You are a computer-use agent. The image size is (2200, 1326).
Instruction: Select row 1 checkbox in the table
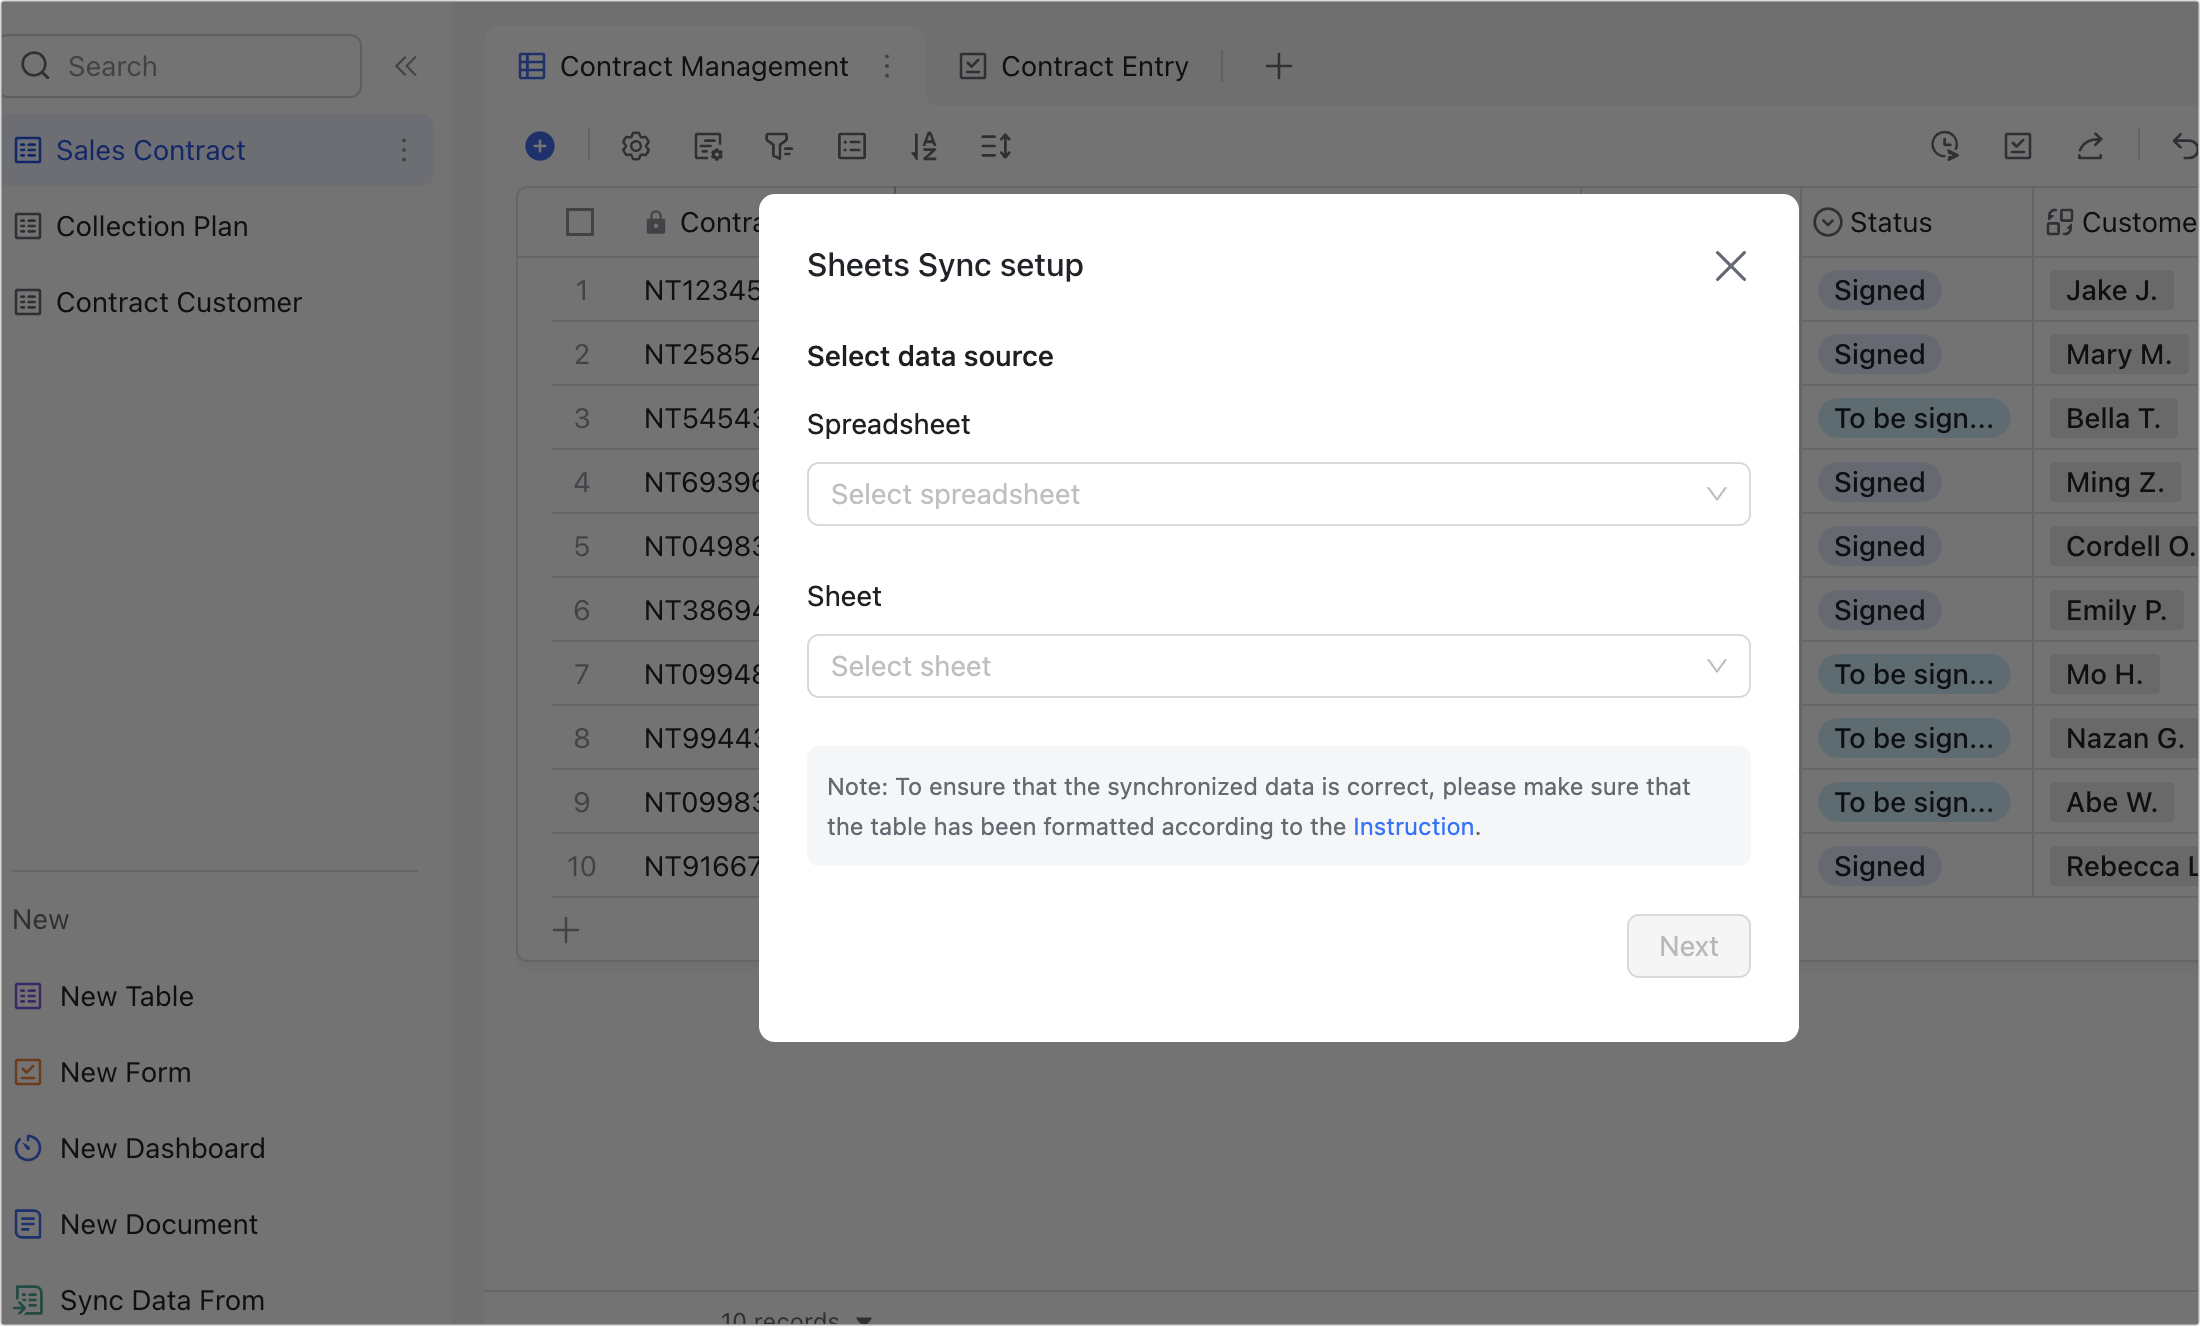580,290
